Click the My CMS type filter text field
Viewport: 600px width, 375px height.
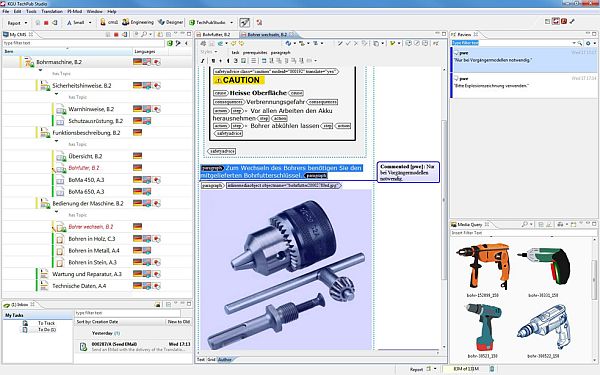pos(83,43)
